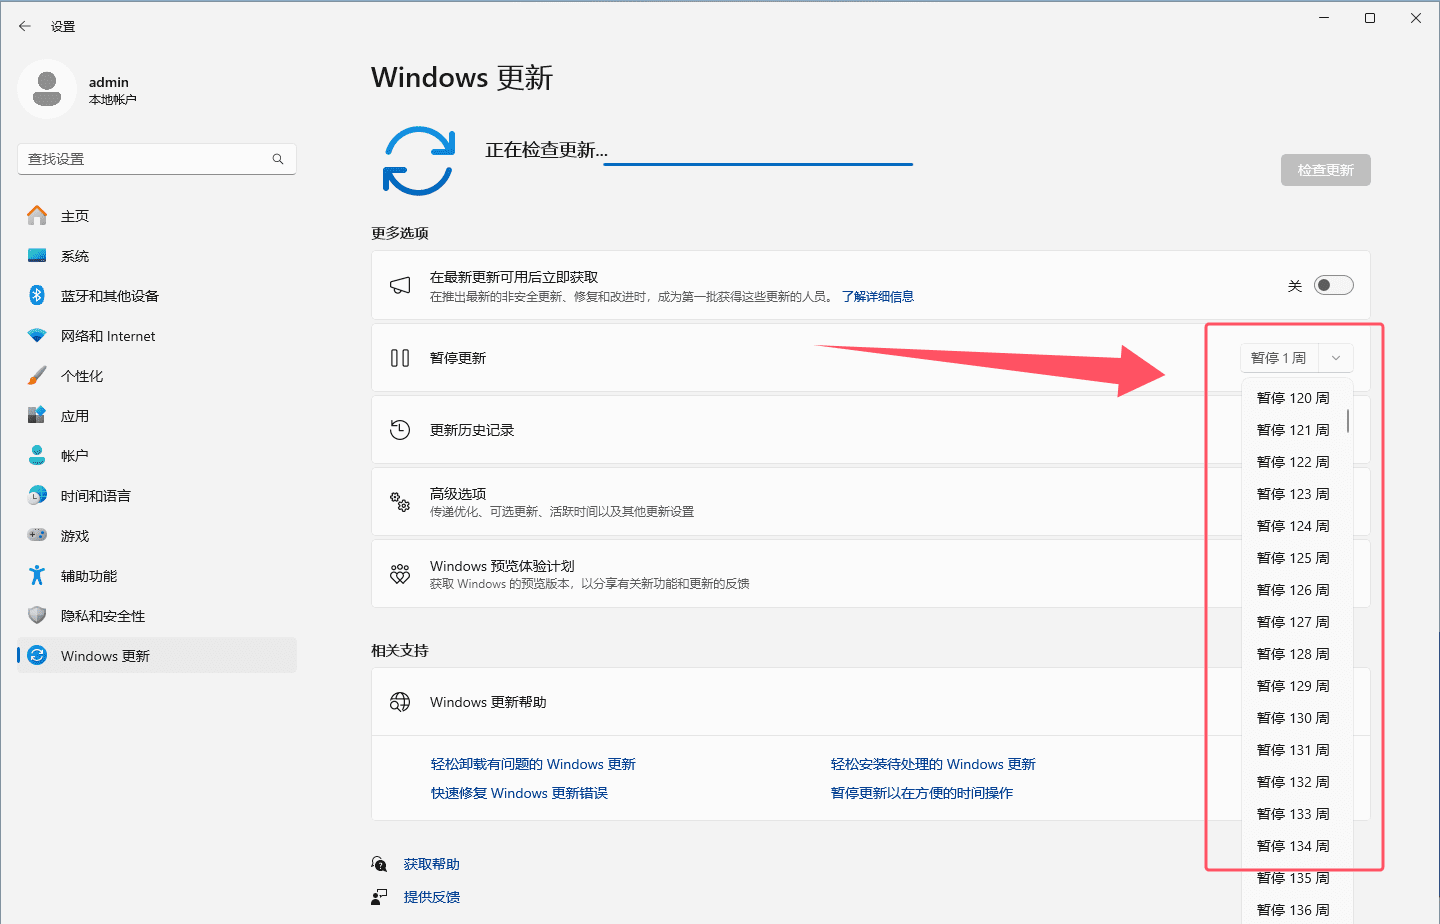Click the 检查更新 button
The width and height of the screenshot is (1440, 924).
coord(1326,170)
